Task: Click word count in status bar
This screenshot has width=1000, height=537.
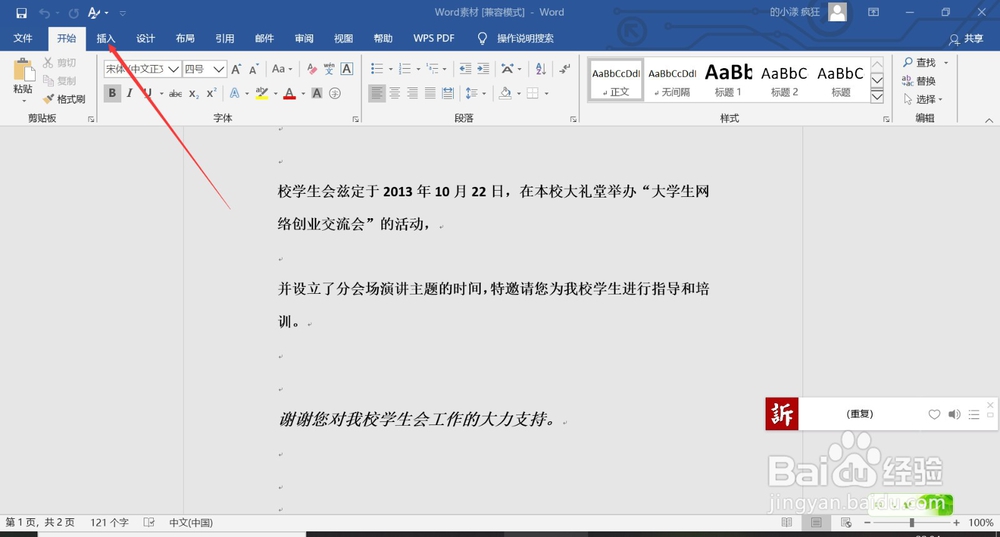Action: point(109,522)
